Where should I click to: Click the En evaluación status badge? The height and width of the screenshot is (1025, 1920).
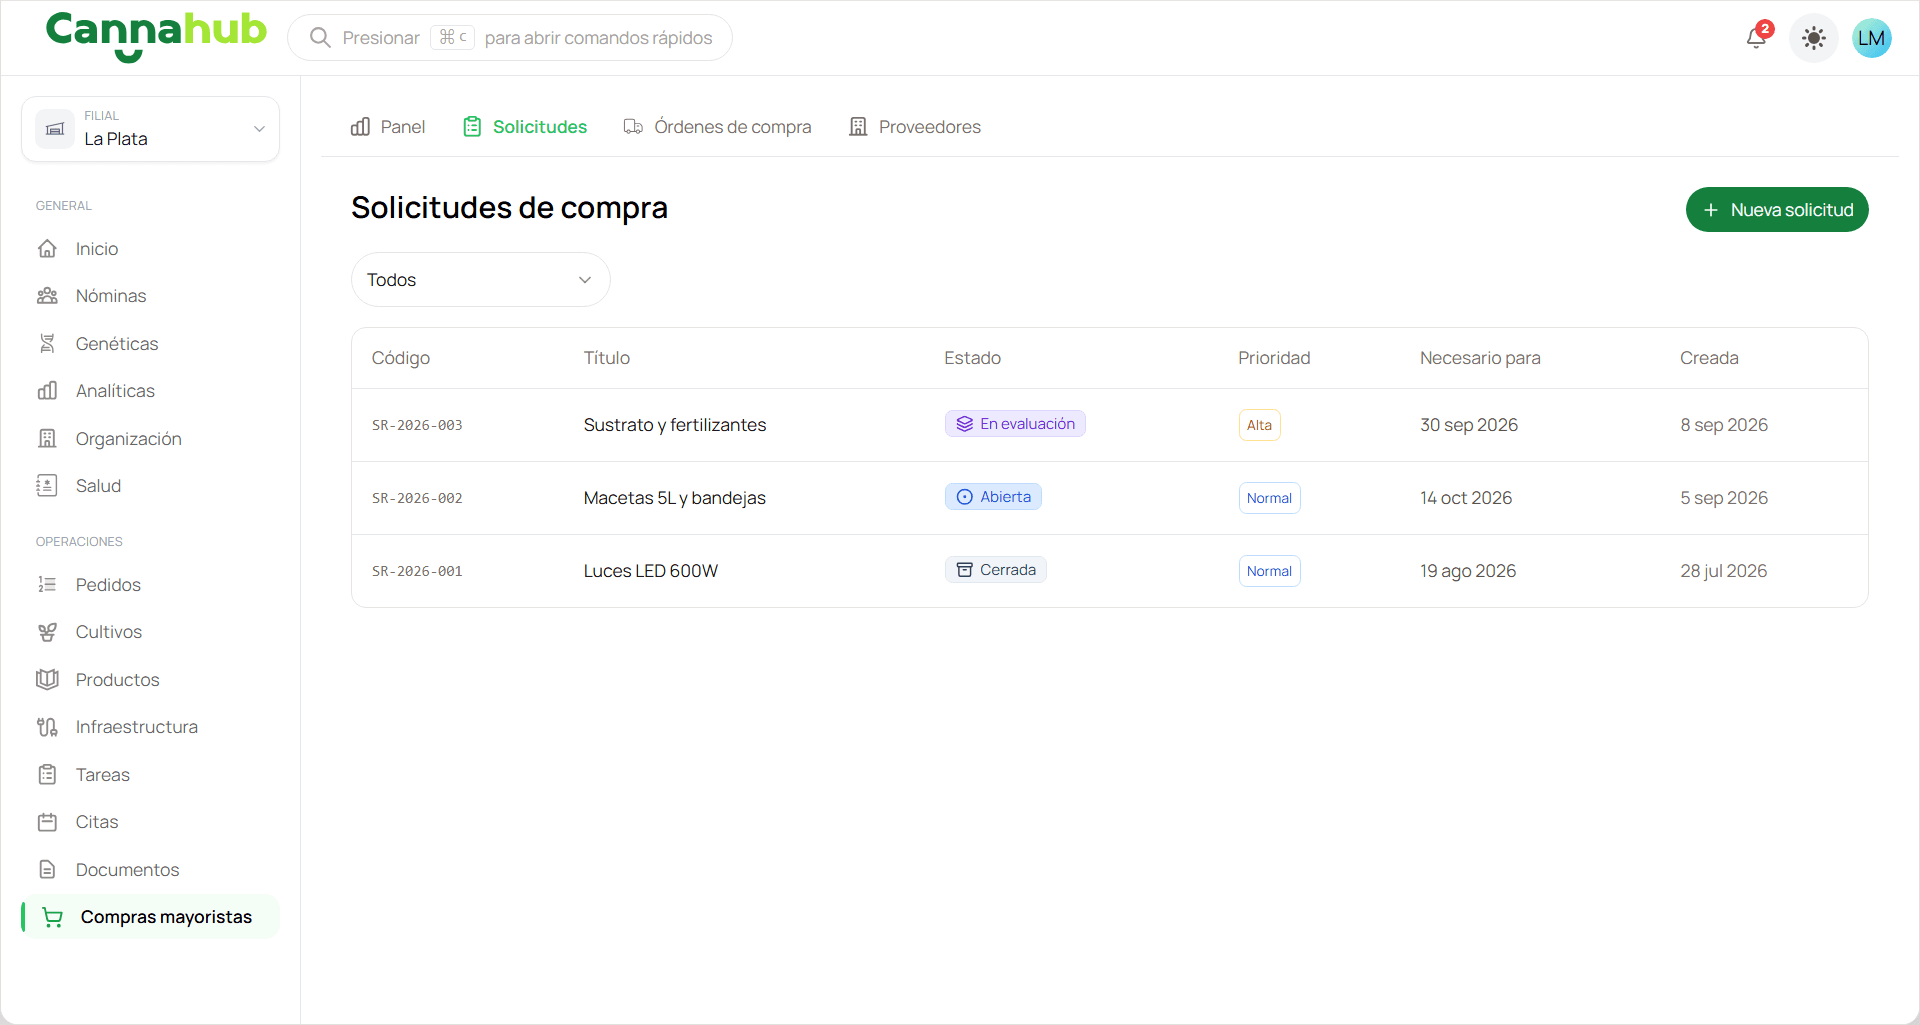click(x=1015, y=424)
